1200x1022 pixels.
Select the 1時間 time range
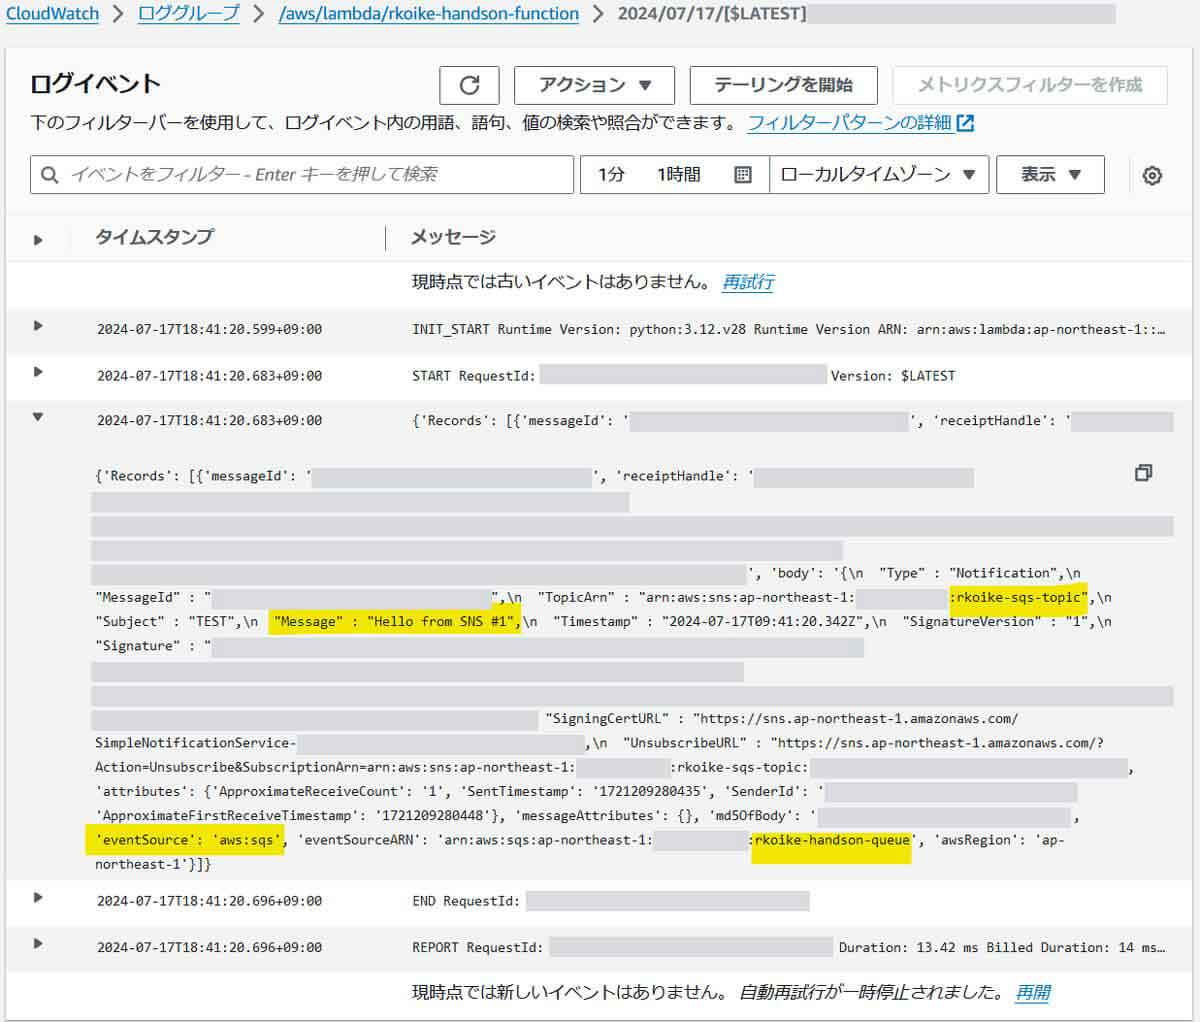(678, 175)
